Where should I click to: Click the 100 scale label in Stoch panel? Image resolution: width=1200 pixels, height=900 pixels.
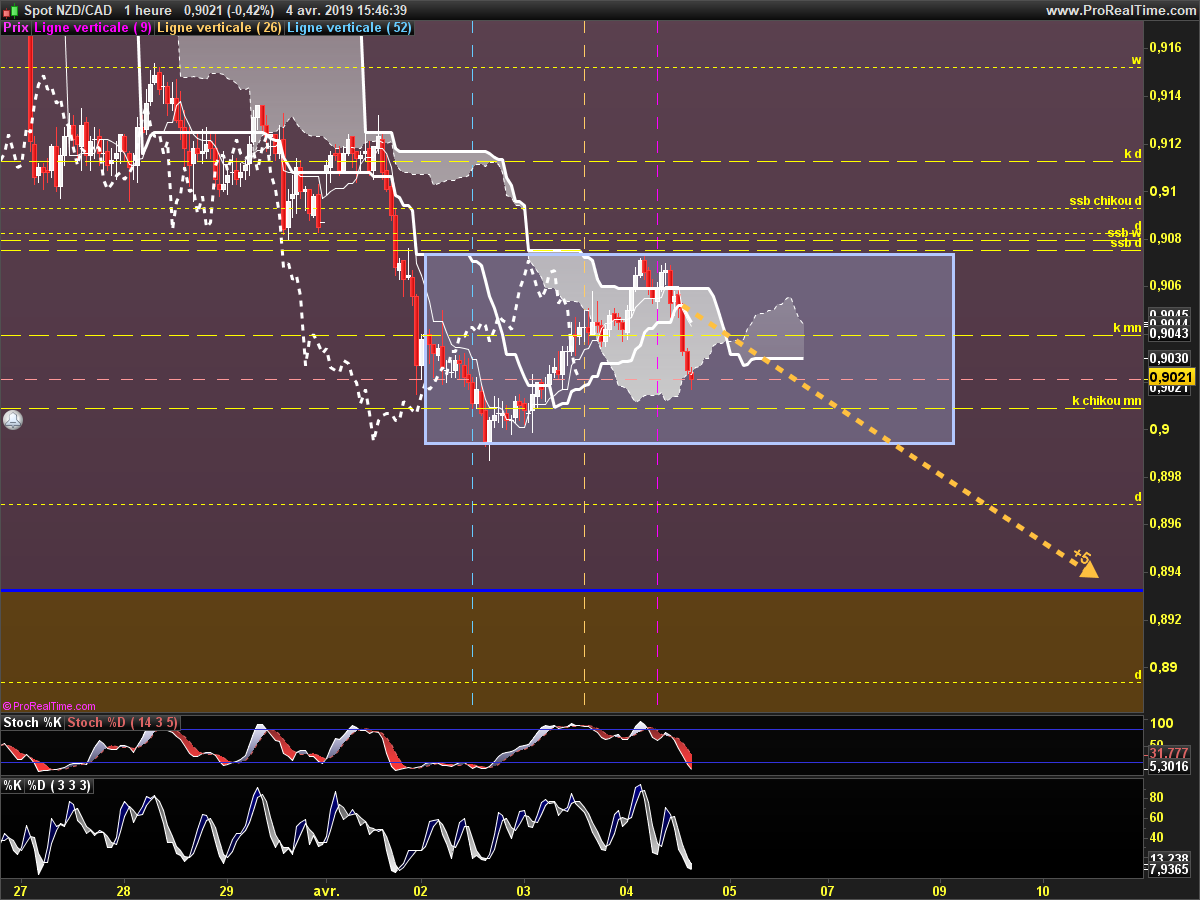[1161, 723]
